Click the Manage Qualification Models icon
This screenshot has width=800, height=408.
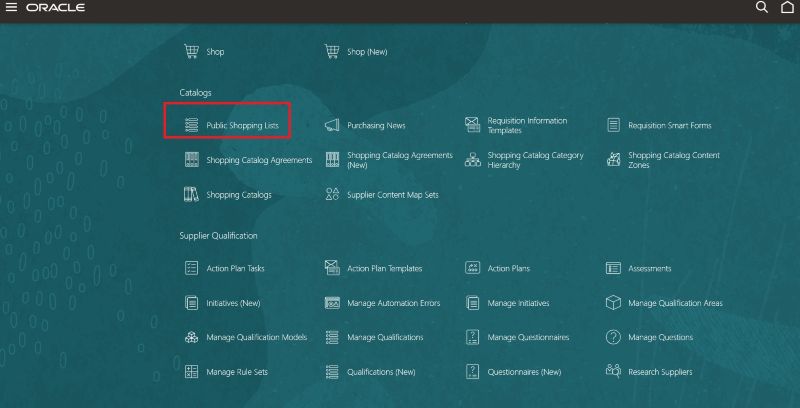[x=191, y=337]
